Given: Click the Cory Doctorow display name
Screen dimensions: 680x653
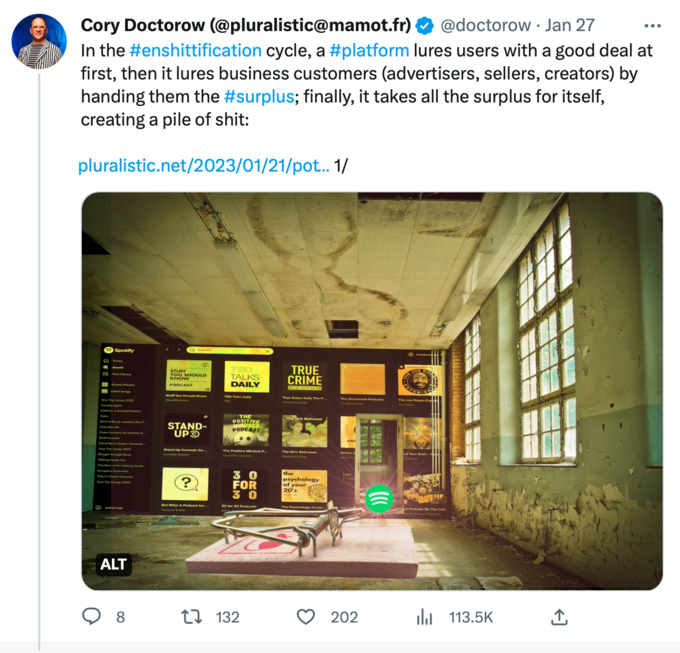Looking at the screenshot, I should click(x=245, y=25).
